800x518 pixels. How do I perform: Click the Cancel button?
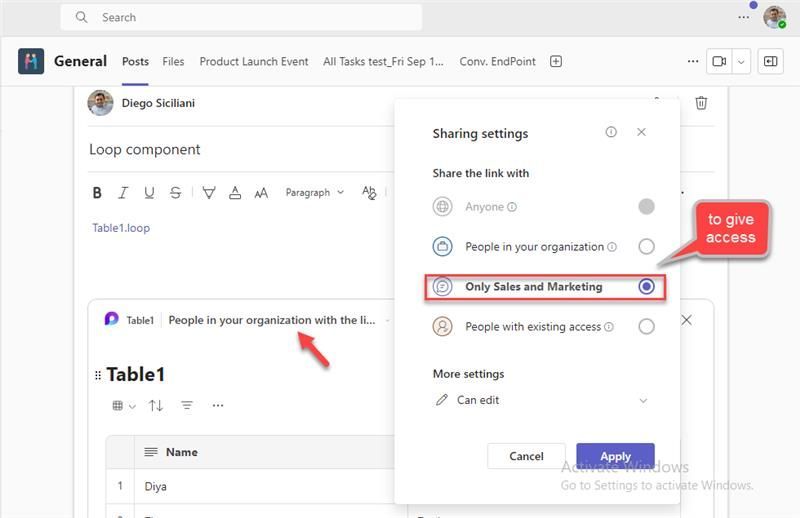pos(526,456)
